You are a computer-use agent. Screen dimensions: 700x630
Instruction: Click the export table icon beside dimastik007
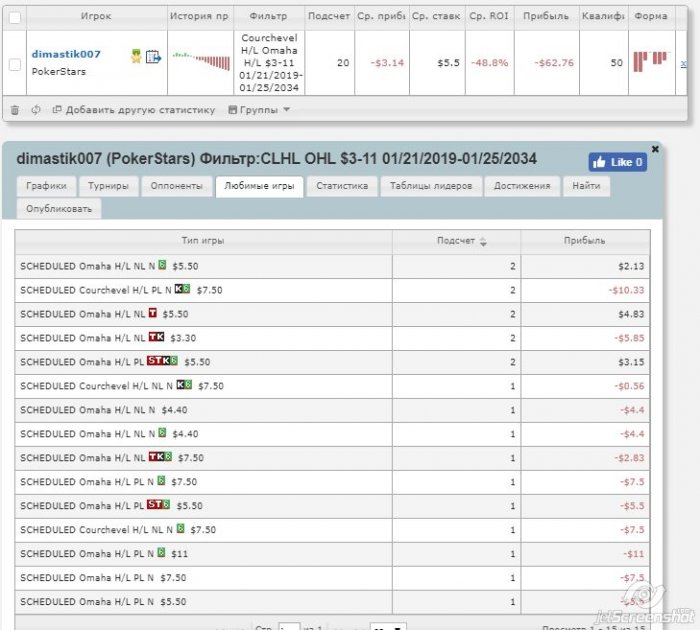153,57
